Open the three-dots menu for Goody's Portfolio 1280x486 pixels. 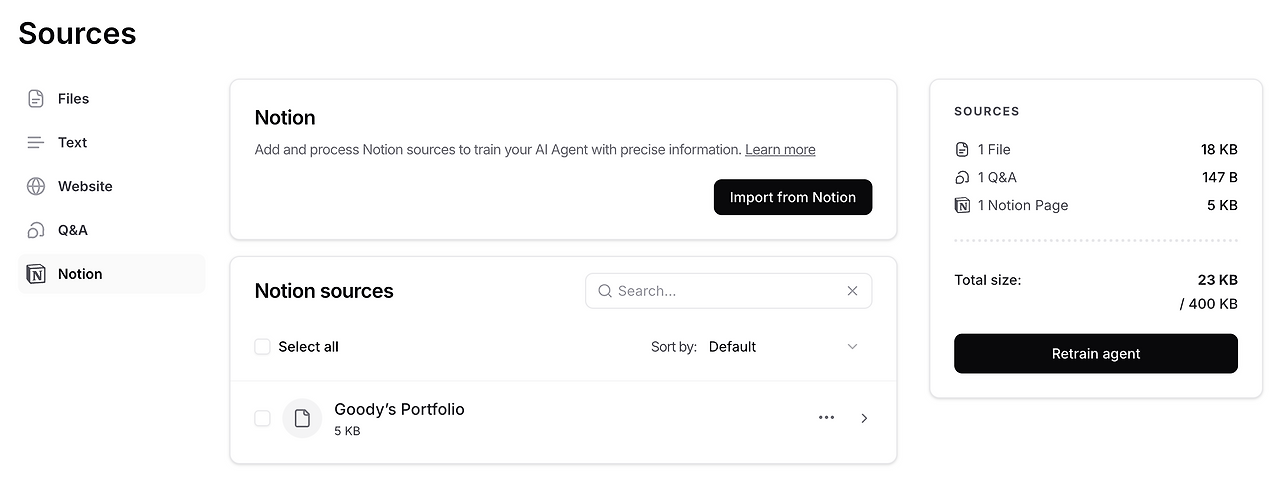pyautogui.click(x=826, y=418)
